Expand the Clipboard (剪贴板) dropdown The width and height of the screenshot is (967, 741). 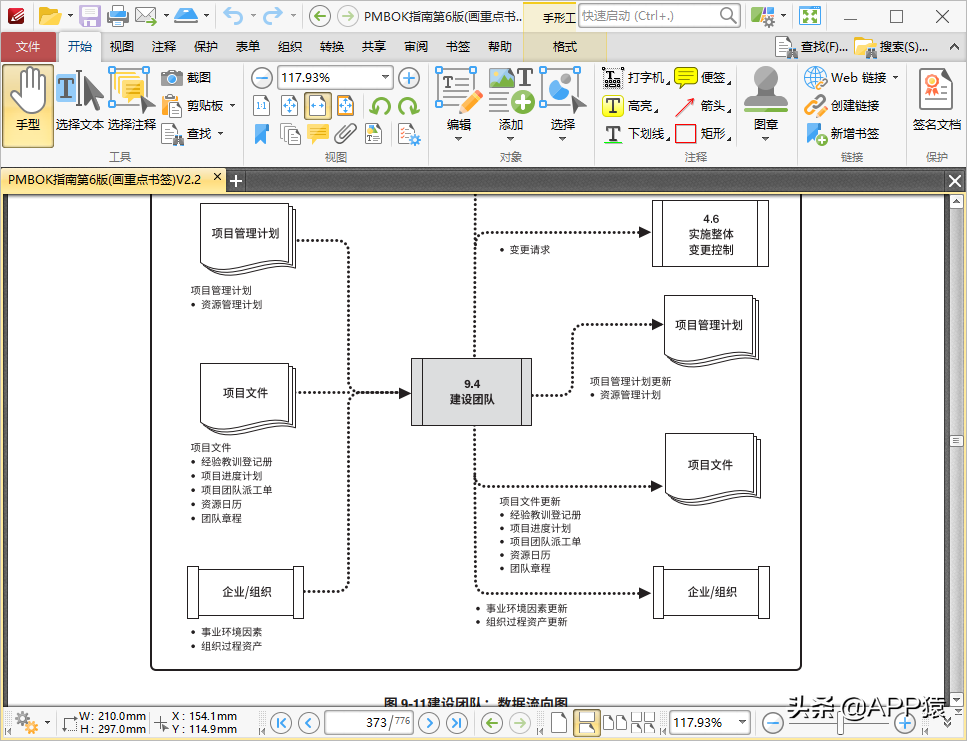tap(232, 105)
